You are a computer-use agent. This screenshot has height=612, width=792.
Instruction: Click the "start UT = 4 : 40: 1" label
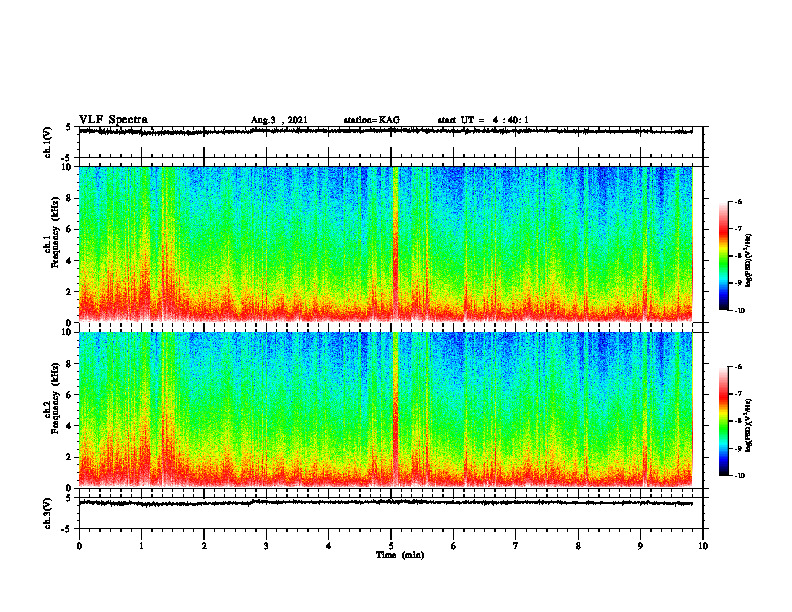(x=483, y=120)
